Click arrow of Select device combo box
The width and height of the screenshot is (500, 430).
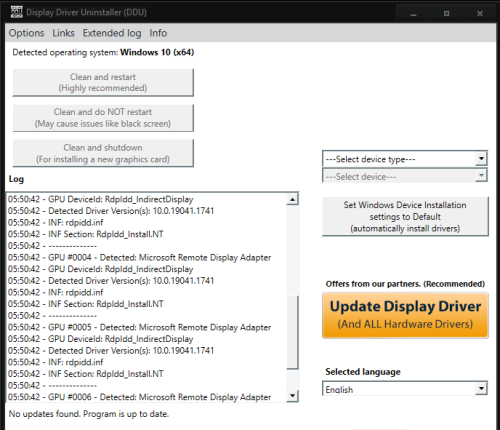[x=481, y=175]
